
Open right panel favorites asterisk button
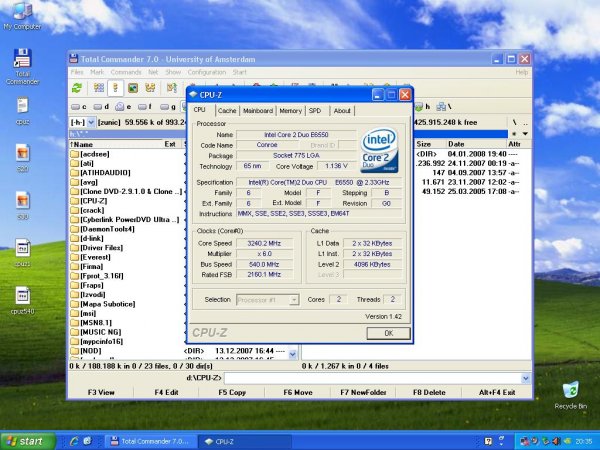click(514, 134)
